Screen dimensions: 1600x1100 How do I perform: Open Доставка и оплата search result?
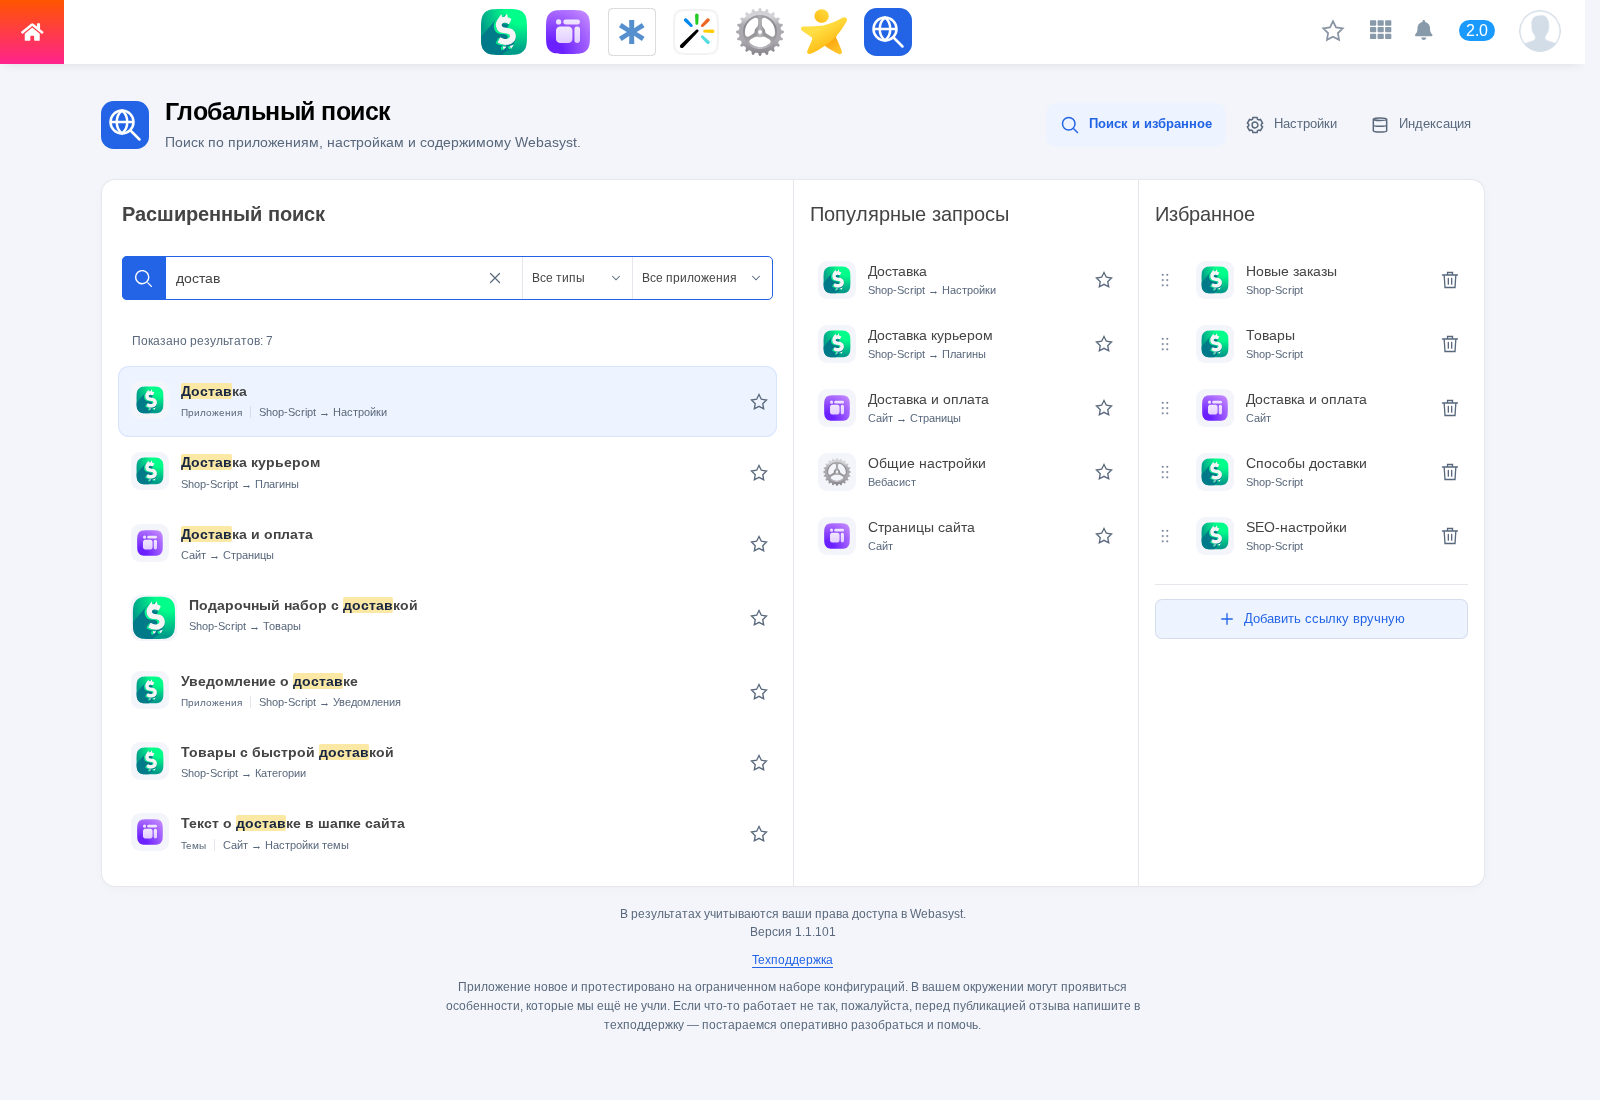coord(447,543)
